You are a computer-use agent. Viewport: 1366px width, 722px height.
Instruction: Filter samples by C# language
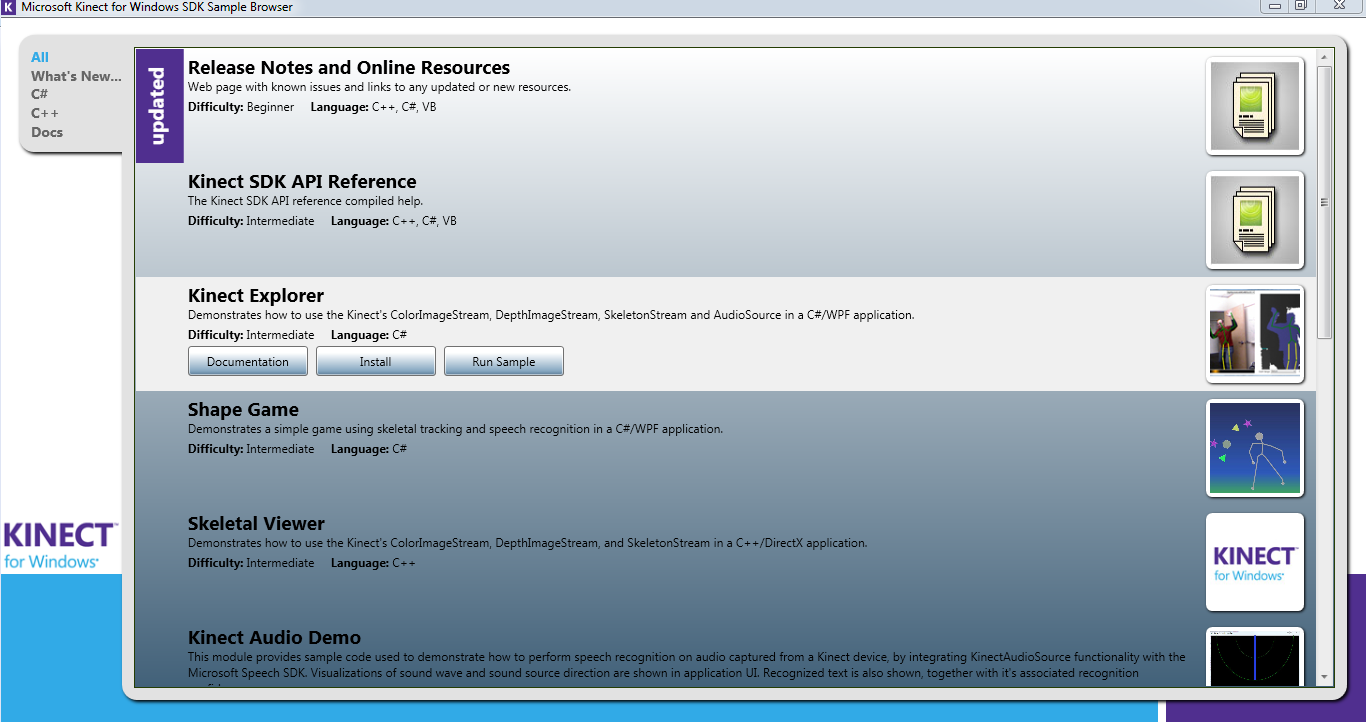tap(39, 94)
